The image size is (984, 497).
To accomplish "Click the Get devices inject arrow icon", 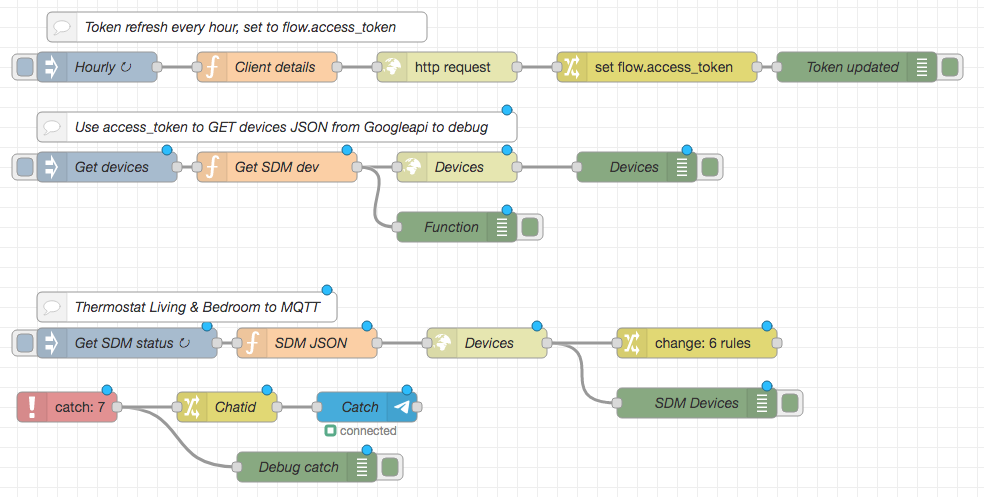I will point(50,167).
